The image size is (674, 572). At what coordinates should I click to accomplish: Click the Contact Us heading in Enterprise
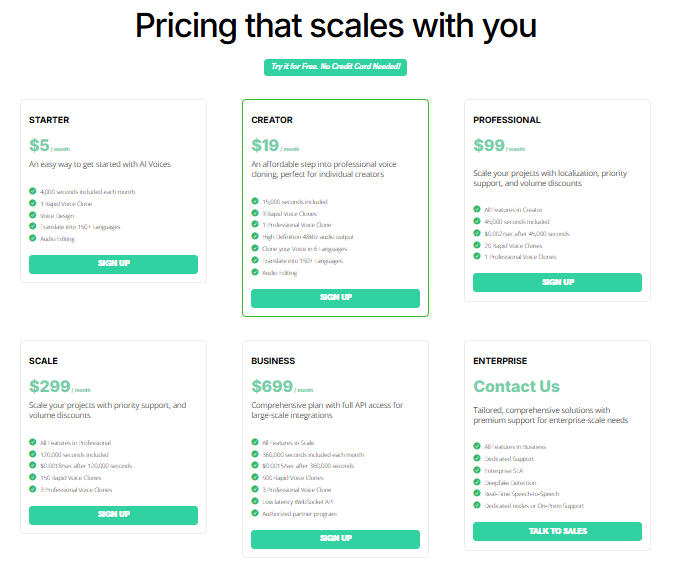[x=516, y=386]
